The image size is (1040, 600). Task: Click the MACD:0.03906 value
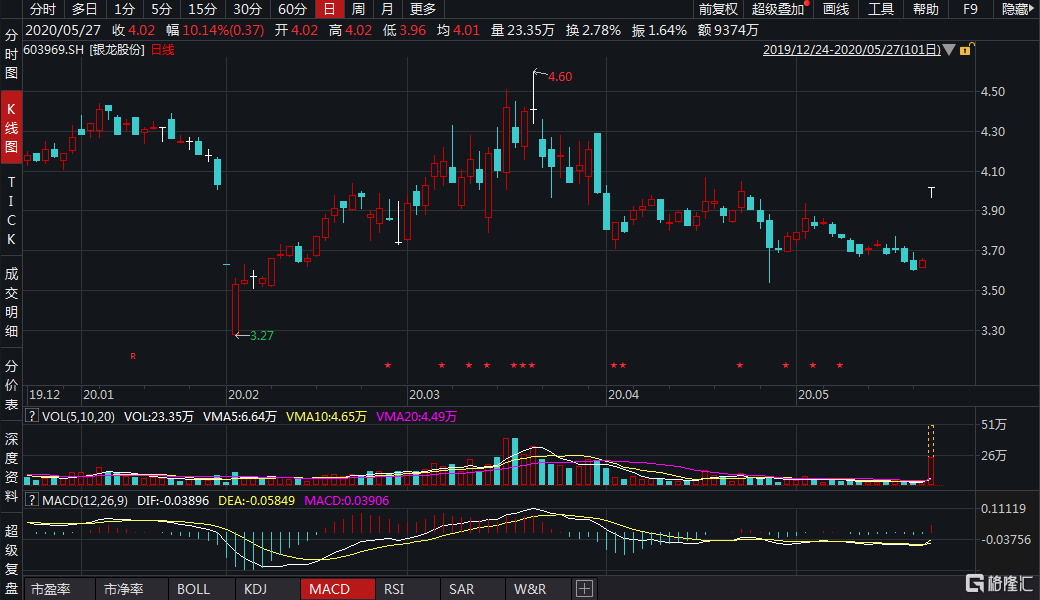(346, 501)
